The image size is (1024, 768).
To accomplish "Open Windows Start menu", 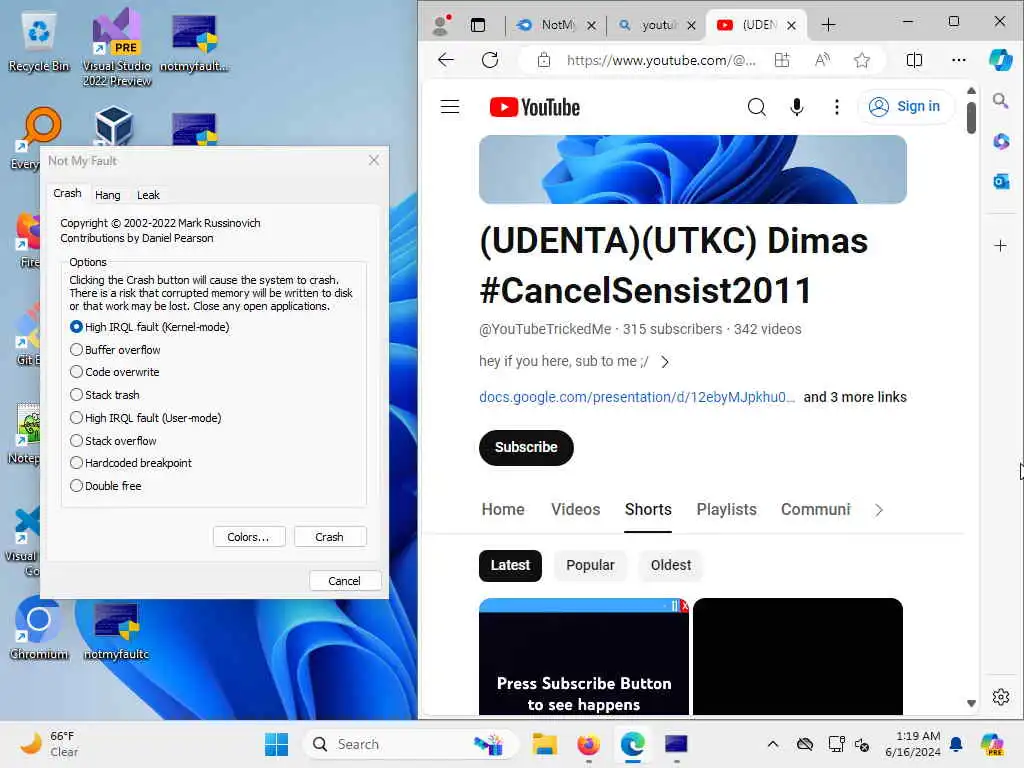I will coord(276,744).
